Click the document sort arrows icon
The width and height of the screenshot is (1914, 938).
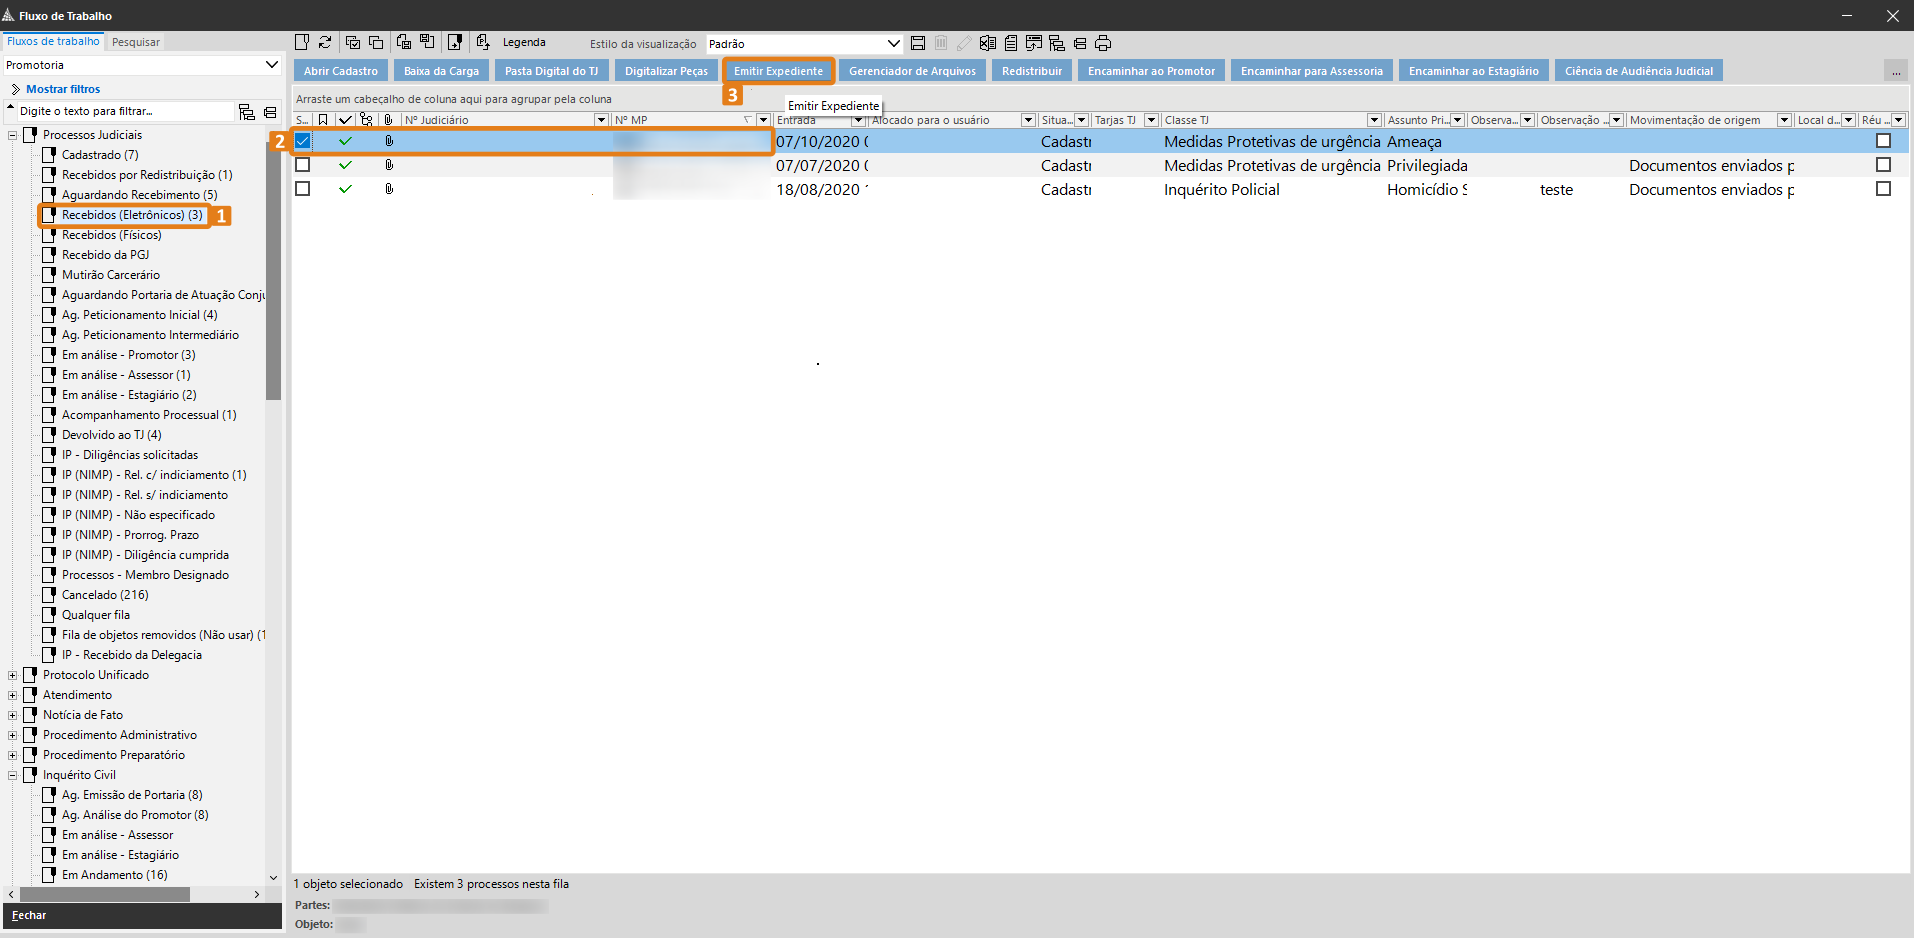[483, 42]
